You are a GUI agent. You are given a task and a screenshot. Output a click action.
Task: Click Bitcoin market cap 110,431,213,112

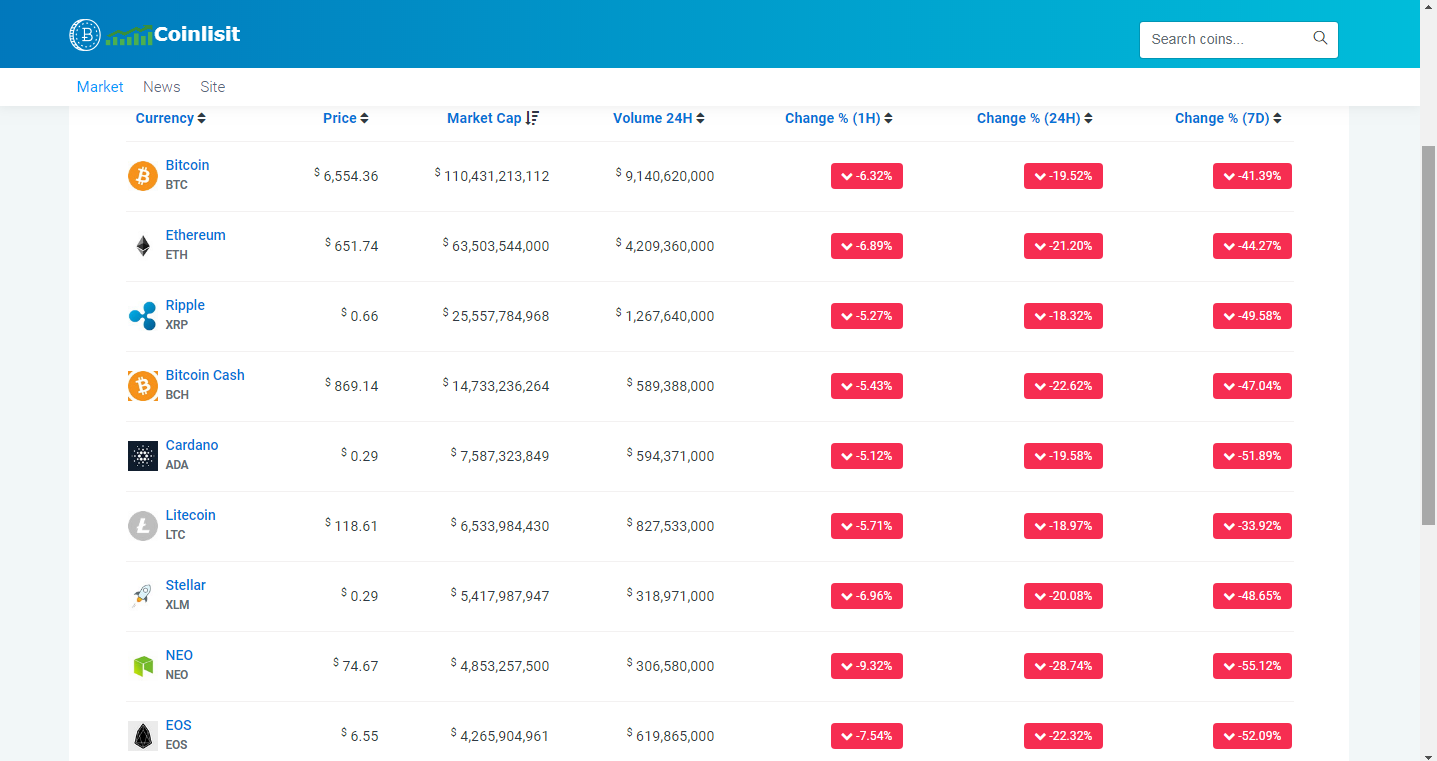[x=492, y=176]
